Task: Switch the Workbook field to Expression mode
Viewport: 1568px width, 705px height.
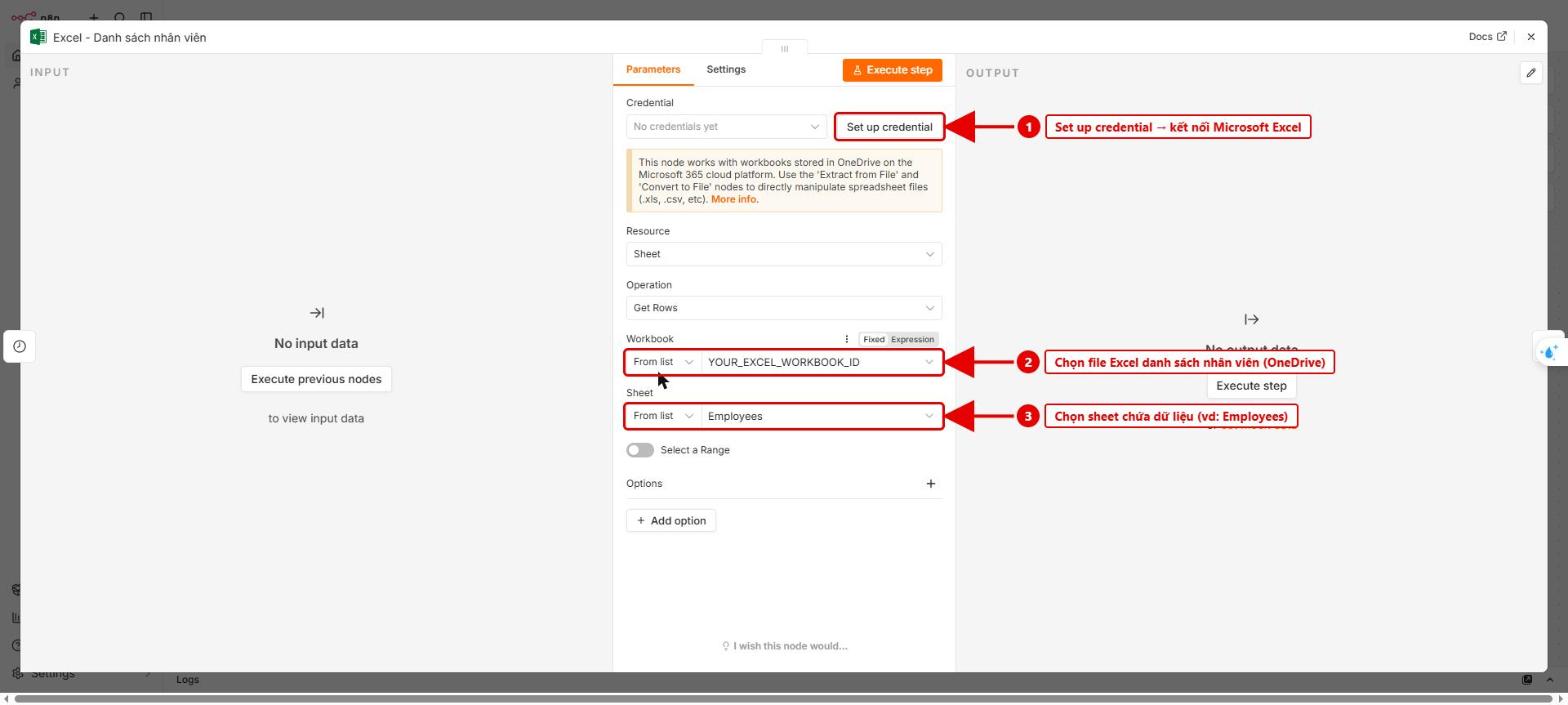Action: click(912, 339)
